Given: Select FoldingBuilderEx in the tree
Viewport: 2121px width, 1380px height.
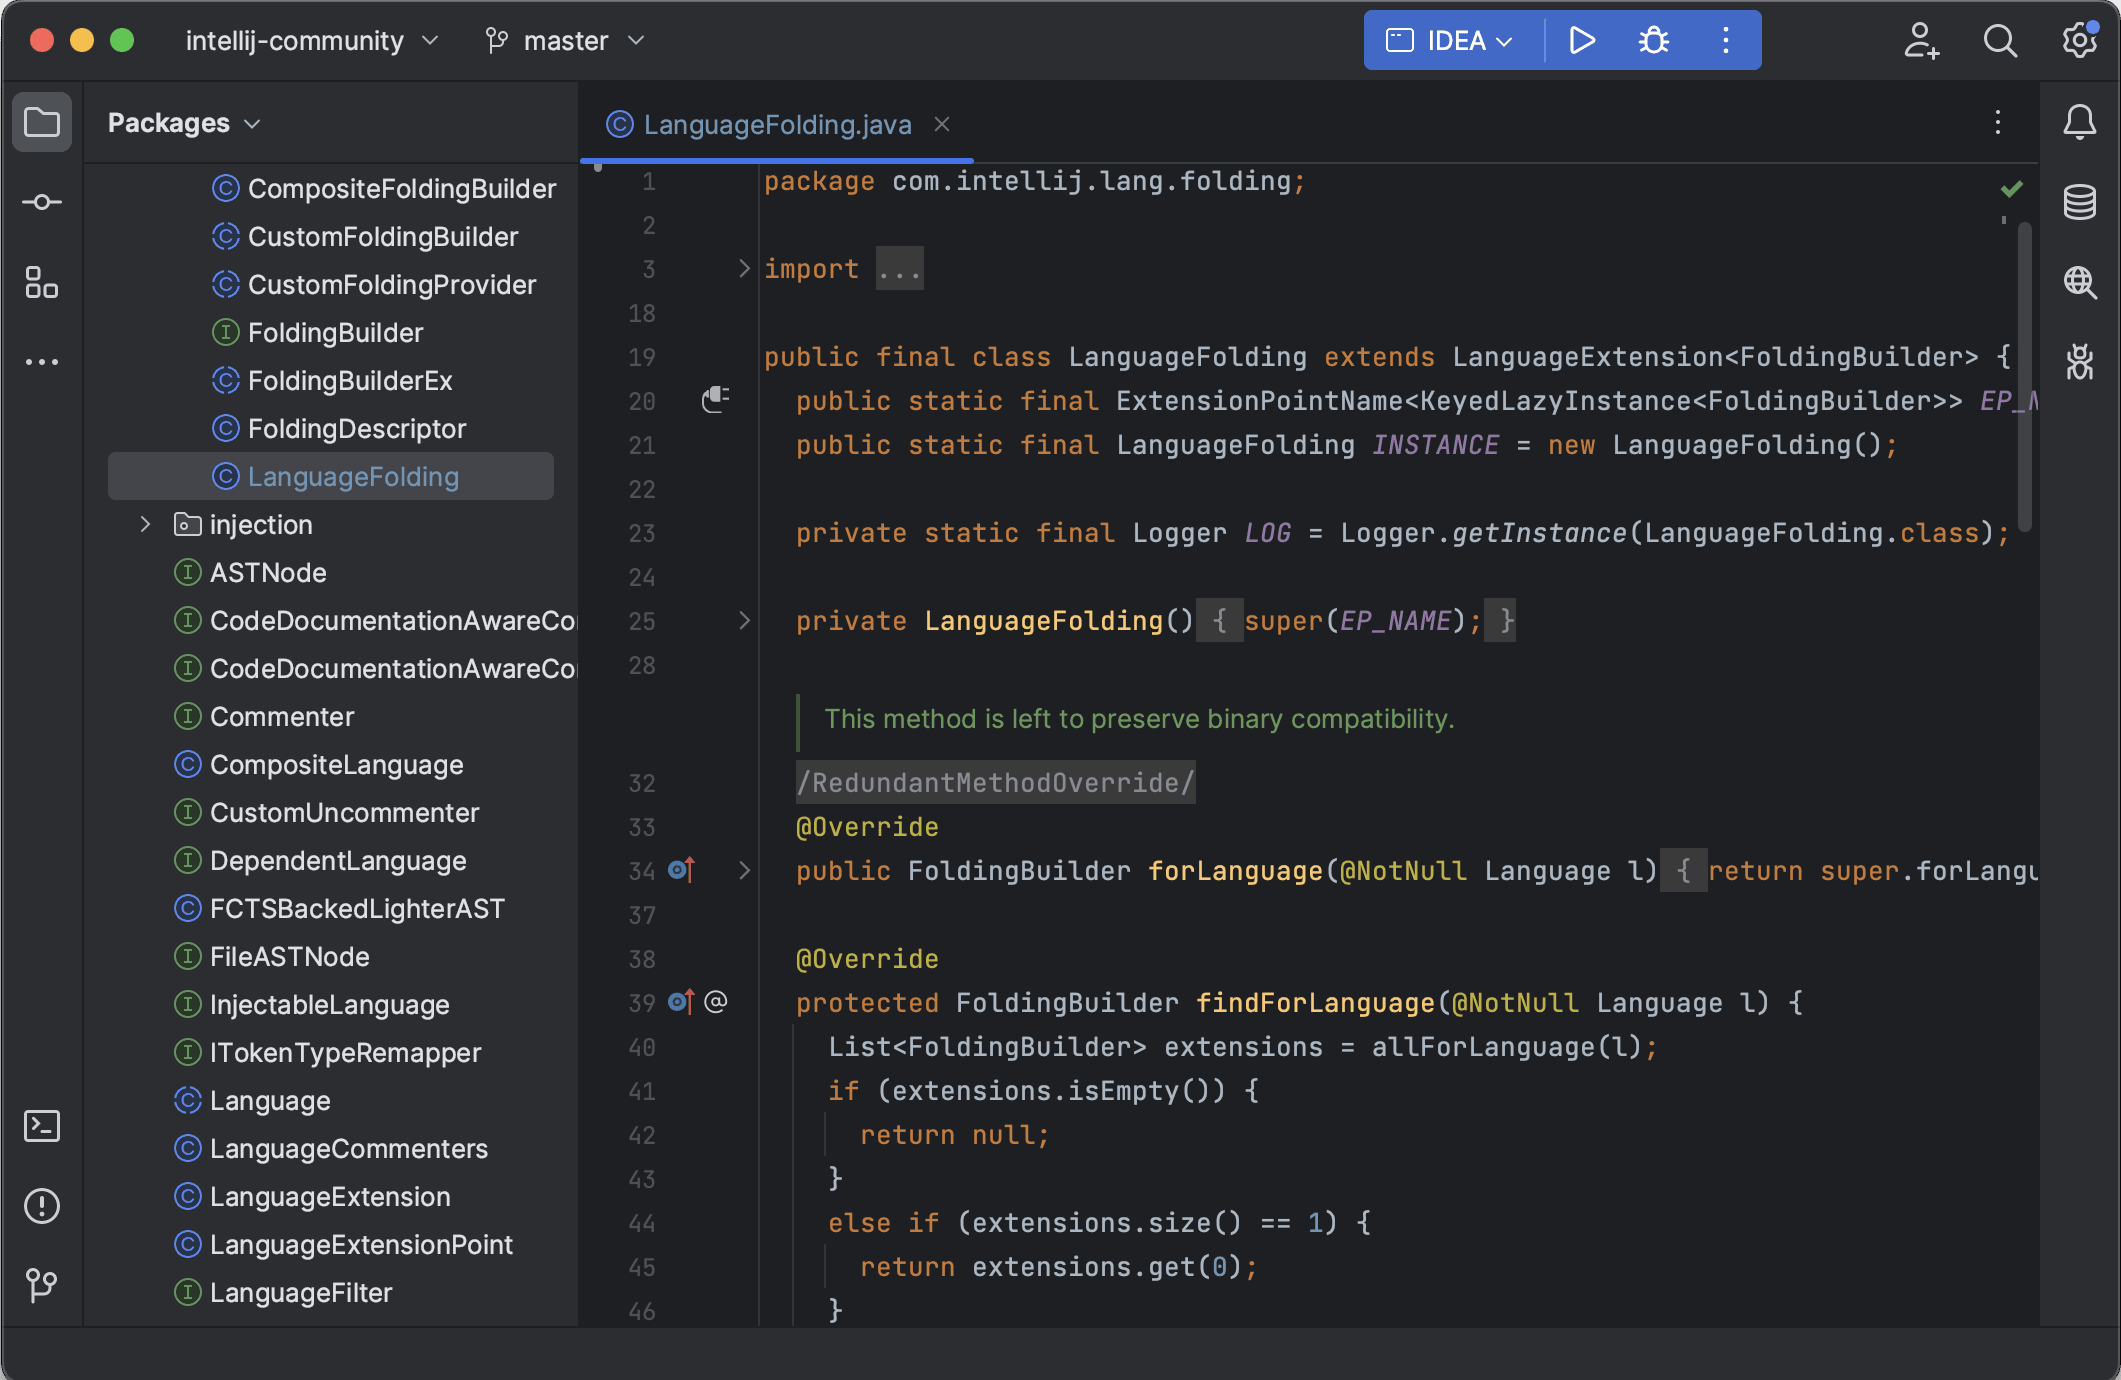Looking at the screenshot, I should pos(350,380).
